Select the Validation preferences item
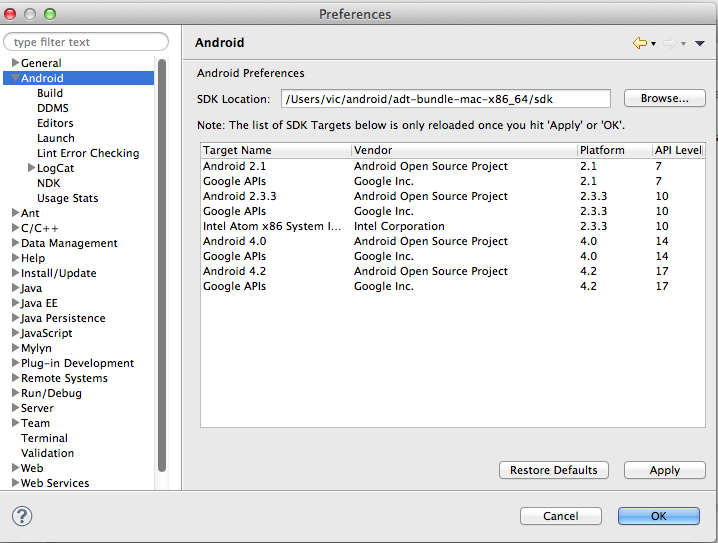718x543 pixels. [x=48, y=453]
